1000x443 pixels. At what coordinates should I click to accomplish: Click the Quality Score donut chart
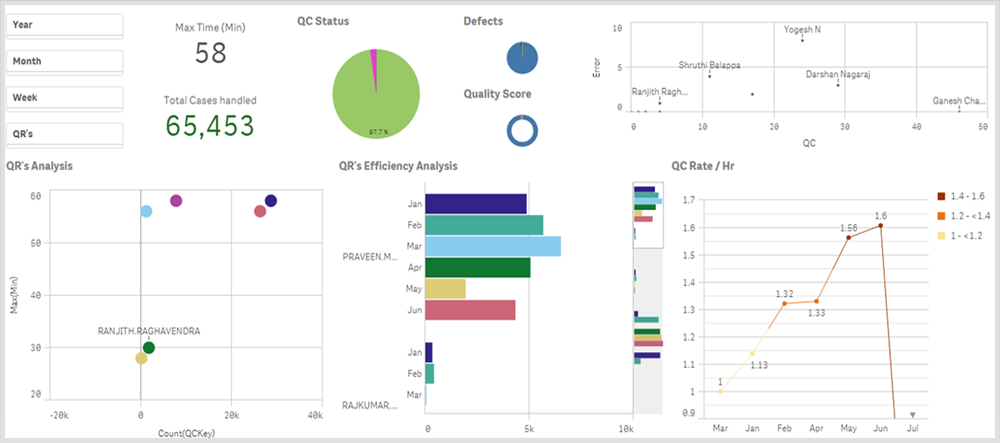click(x=523, y=131)
